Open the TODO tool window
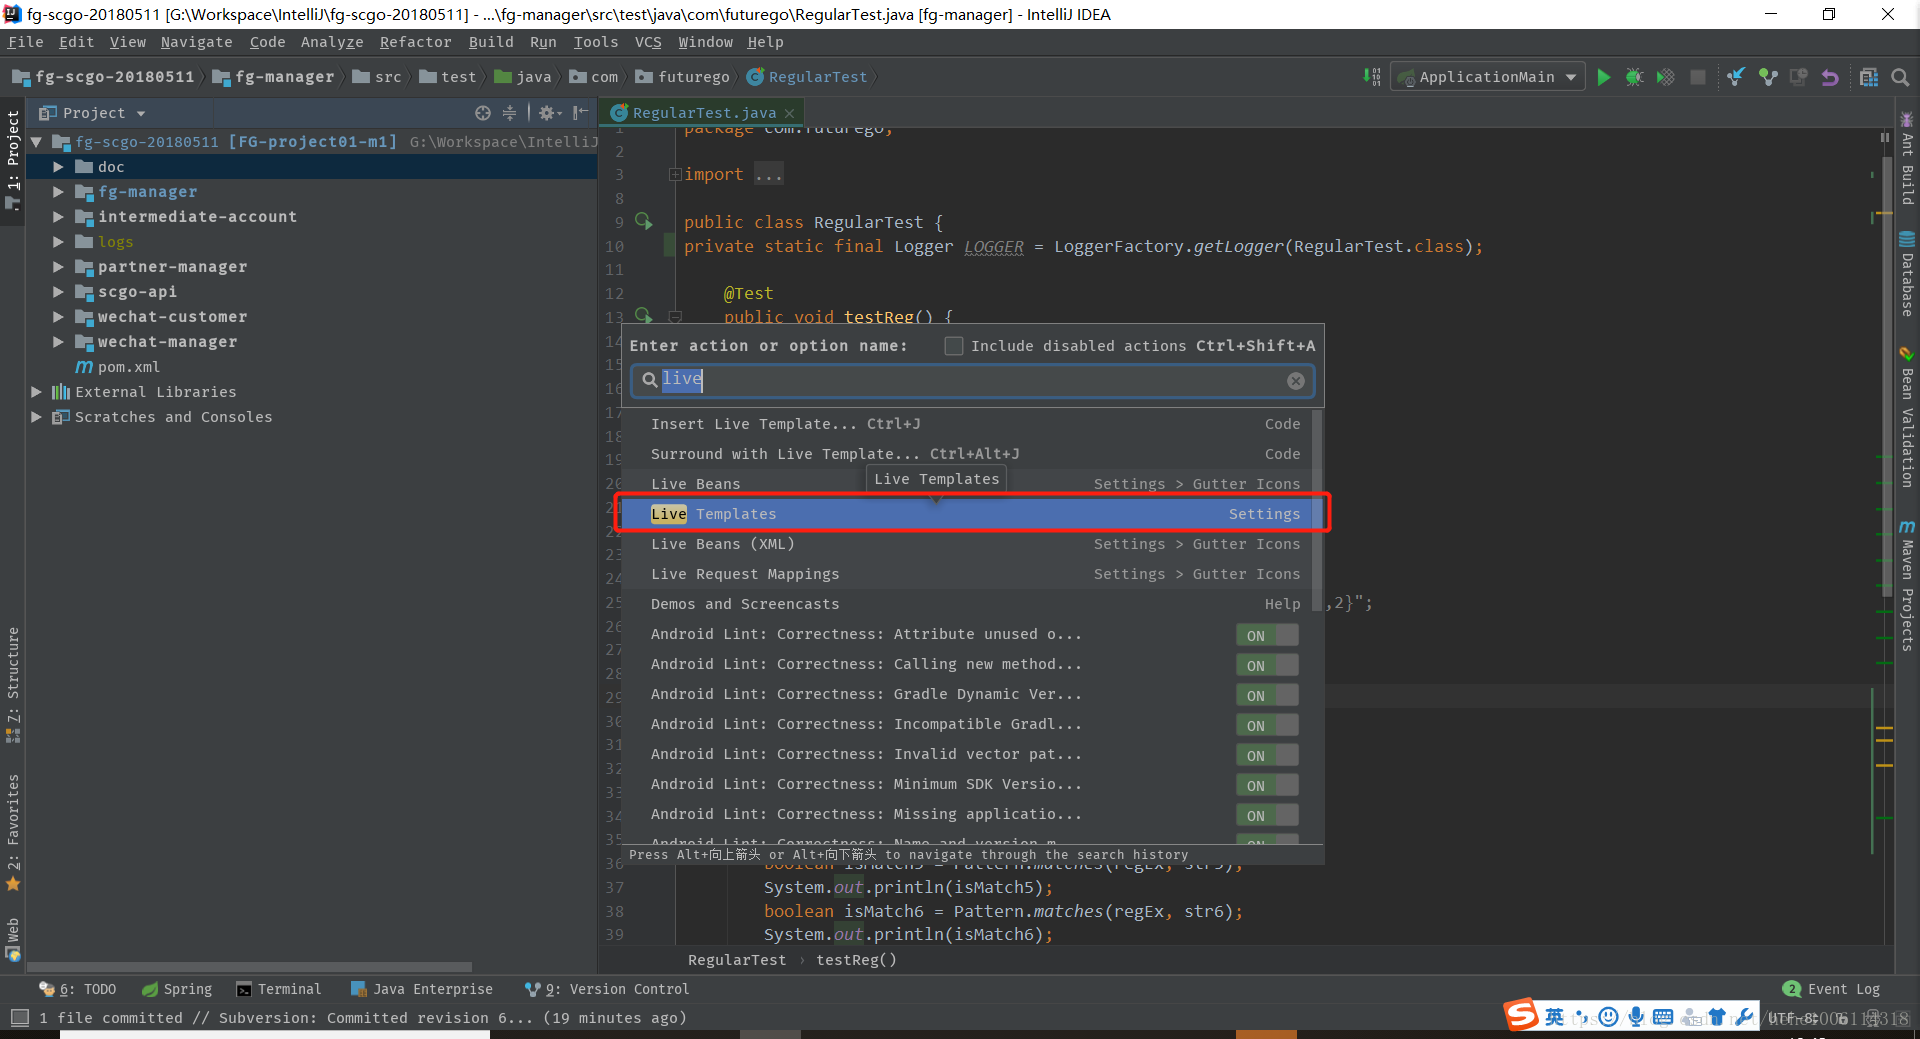1920x1039 pixels. (78, 989)
